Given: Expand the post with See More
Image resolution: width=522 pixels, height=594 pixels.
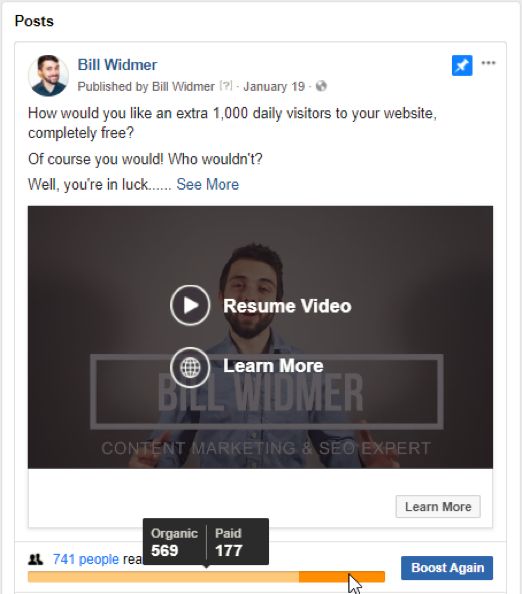Looking at the screenshot, I should click(x=208, y=184).
